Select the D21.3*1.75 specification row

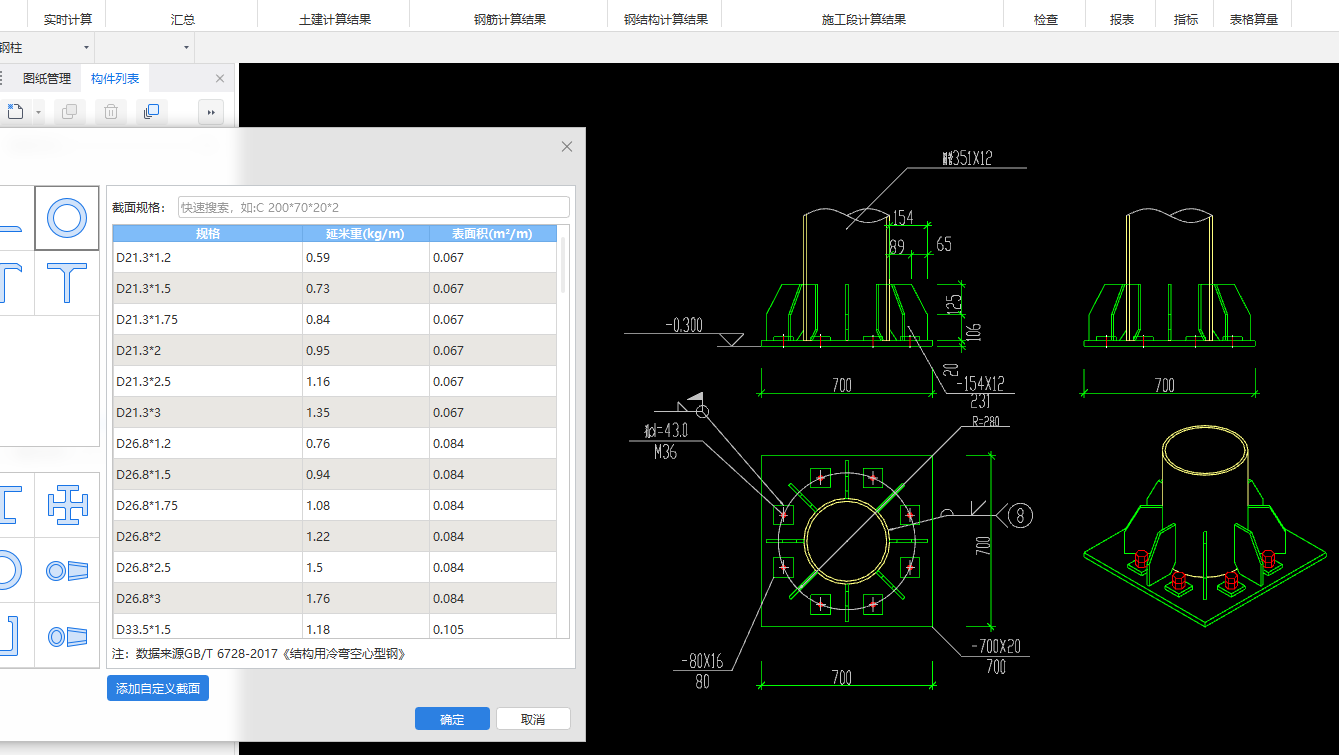coord(335,319)
